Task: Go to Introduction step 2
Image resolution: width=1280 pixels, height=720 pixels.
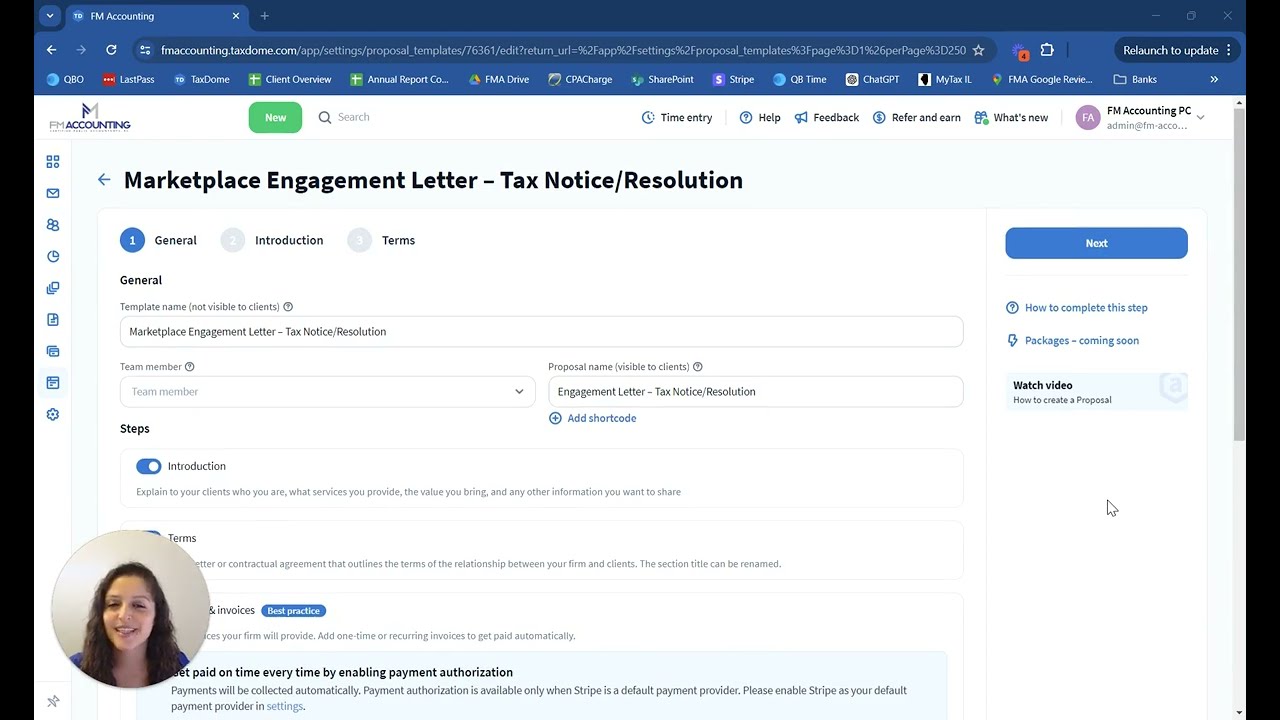Action: click(272, 240)
